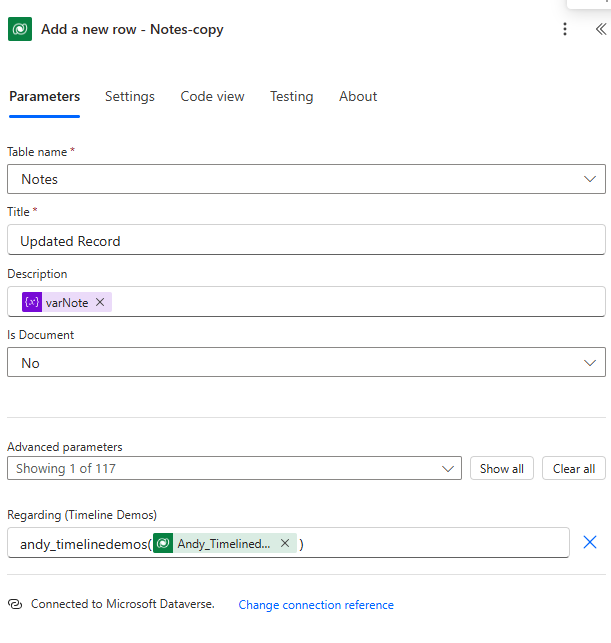
Task: Click the andy_timelinedemos( text in Regarding field
Action: coord(86,544)
